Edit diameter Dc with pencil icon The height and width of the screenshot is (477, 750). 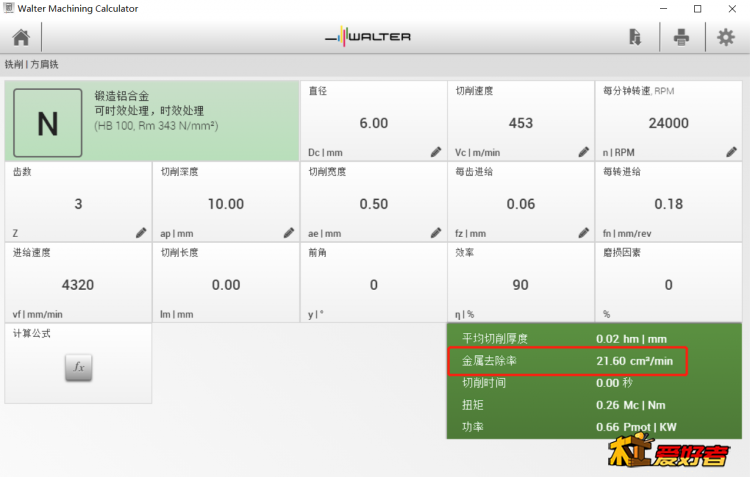tap(436, 152)
